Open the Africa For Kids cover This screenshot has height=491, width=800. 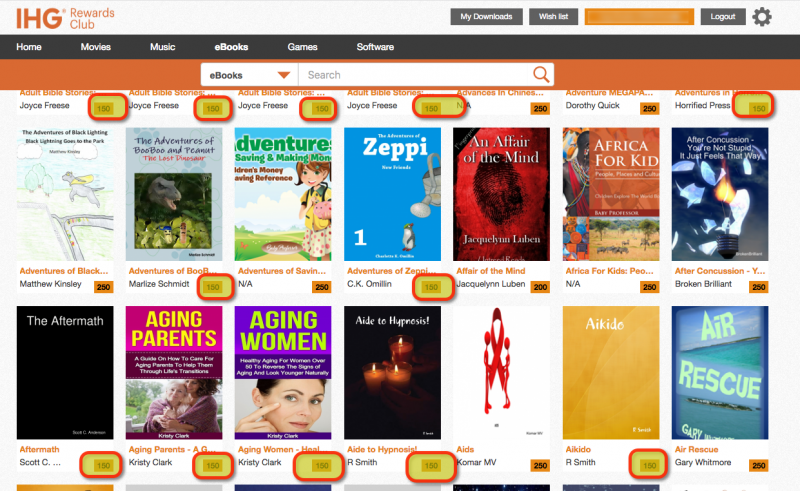tap(611, 194)
